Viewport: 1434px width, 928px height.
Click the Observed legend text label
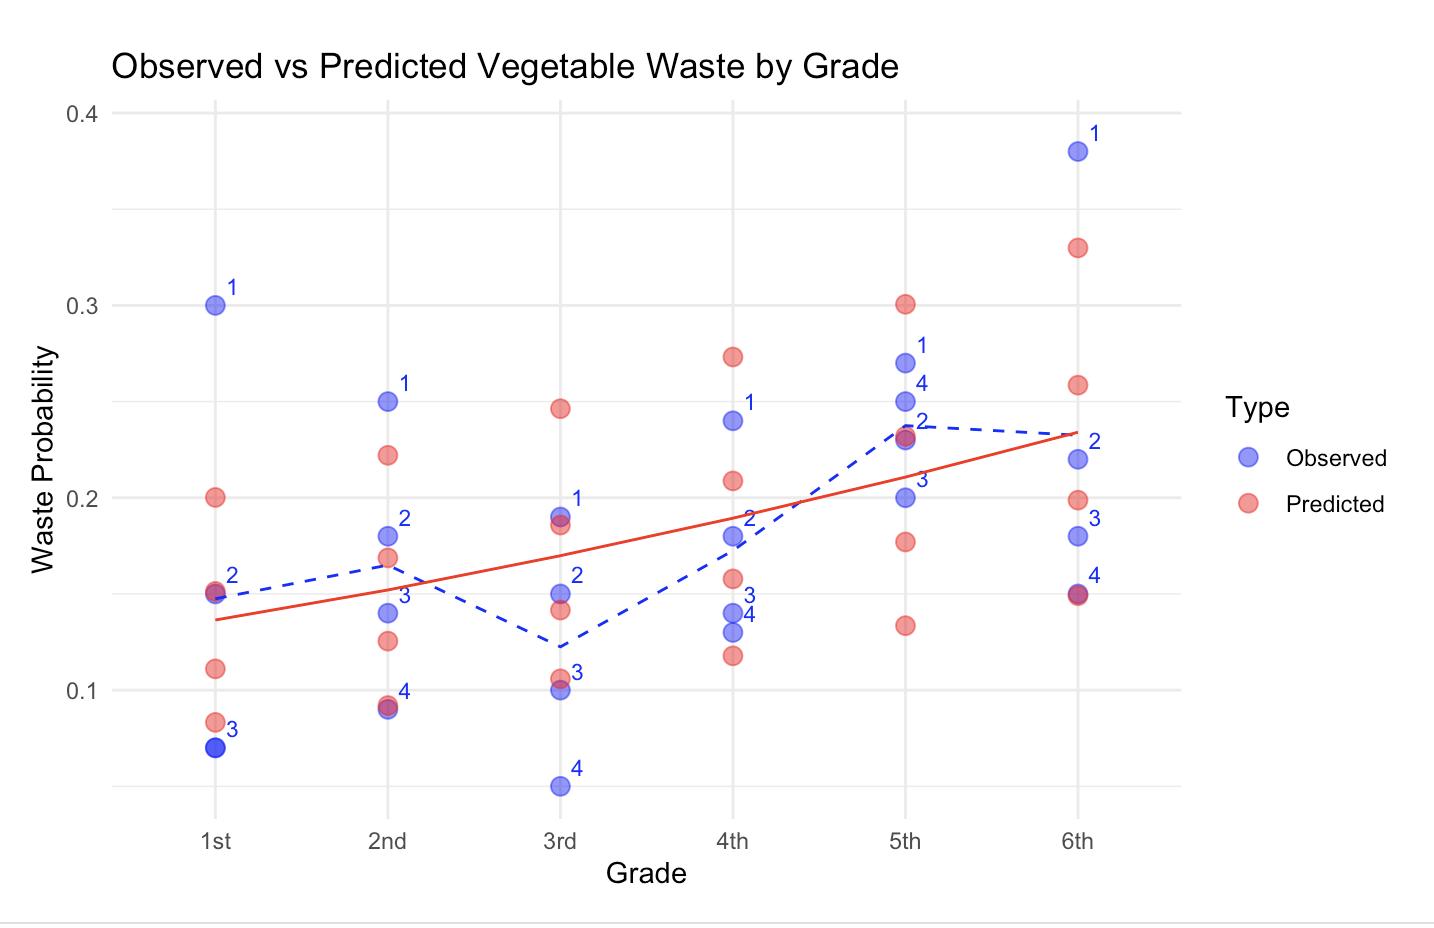pyautogui.click(x=1336, y=458)
